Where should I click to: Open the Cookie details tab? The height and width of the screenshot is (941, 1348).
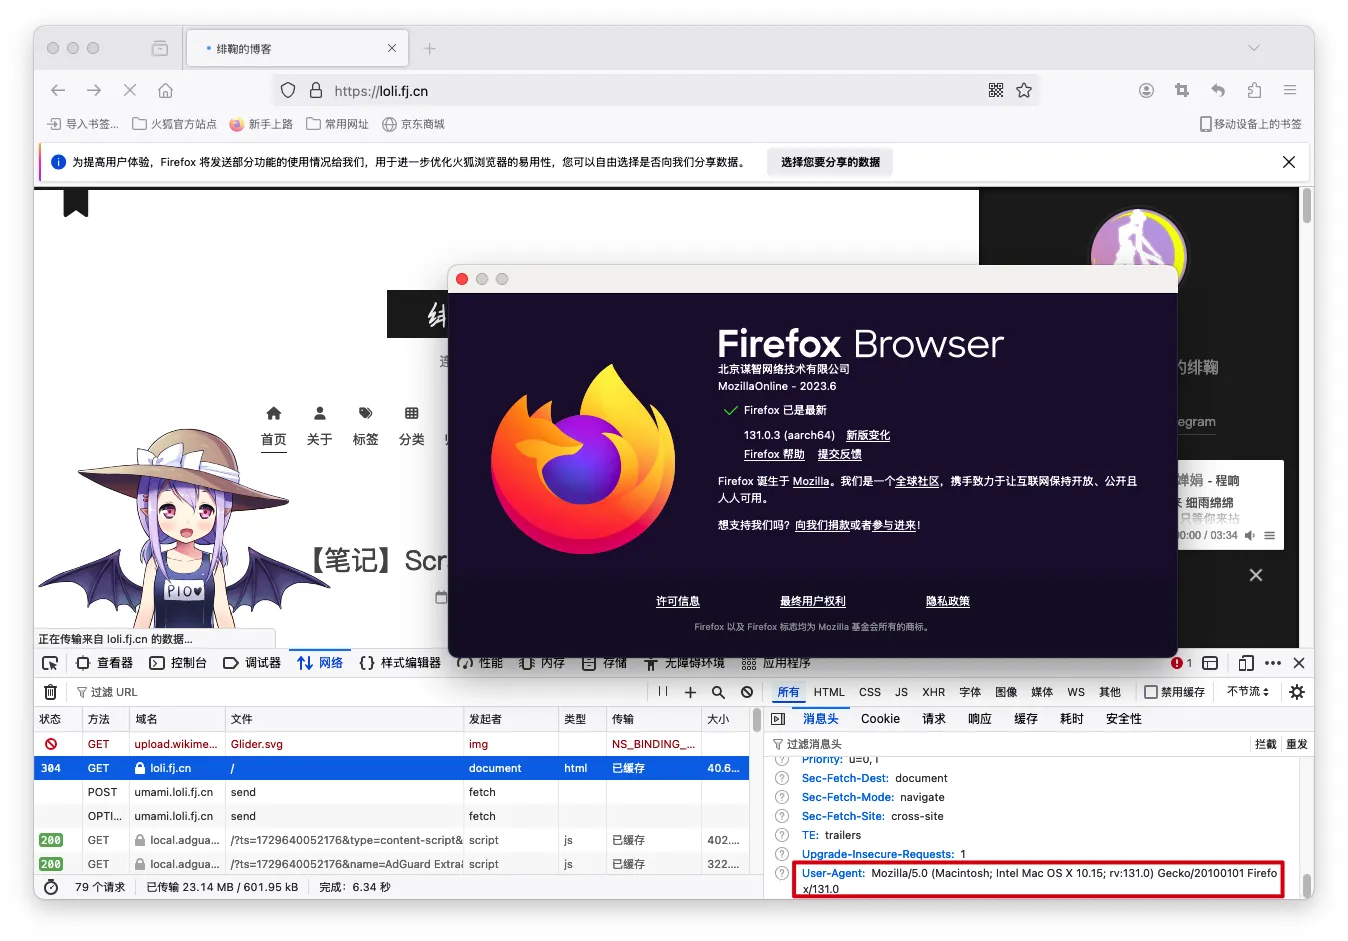pyautogui.click(x=880, y=719)
